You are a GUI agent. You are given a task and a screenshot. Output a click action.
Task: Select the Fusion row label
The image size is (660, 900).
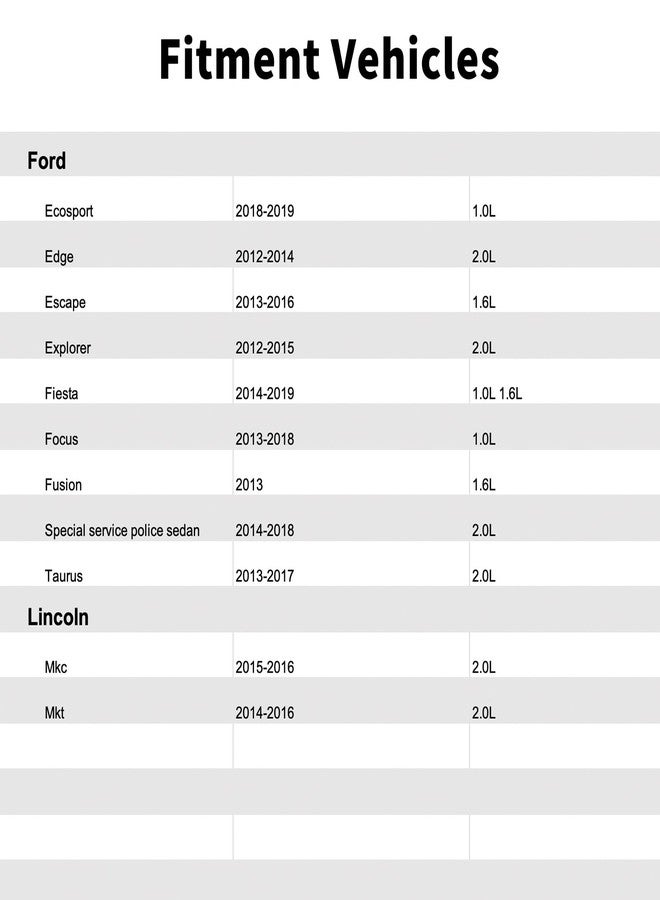pos(63,485)
